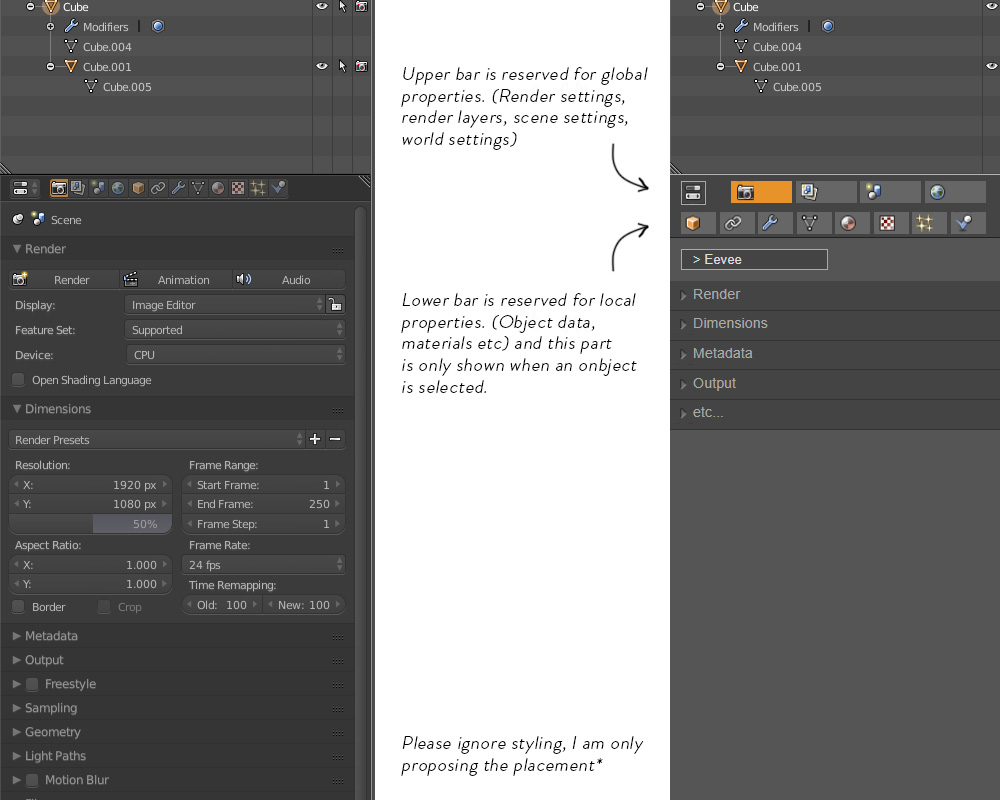The height and width of the screenshot is (800, 1000).
Task: Open editor type button in right mockup
Action: point(693,193)
